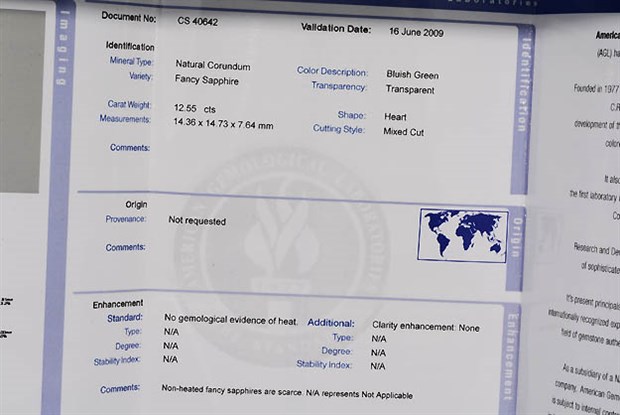Click the Natural Corundum value

click(x=213, y=65)
